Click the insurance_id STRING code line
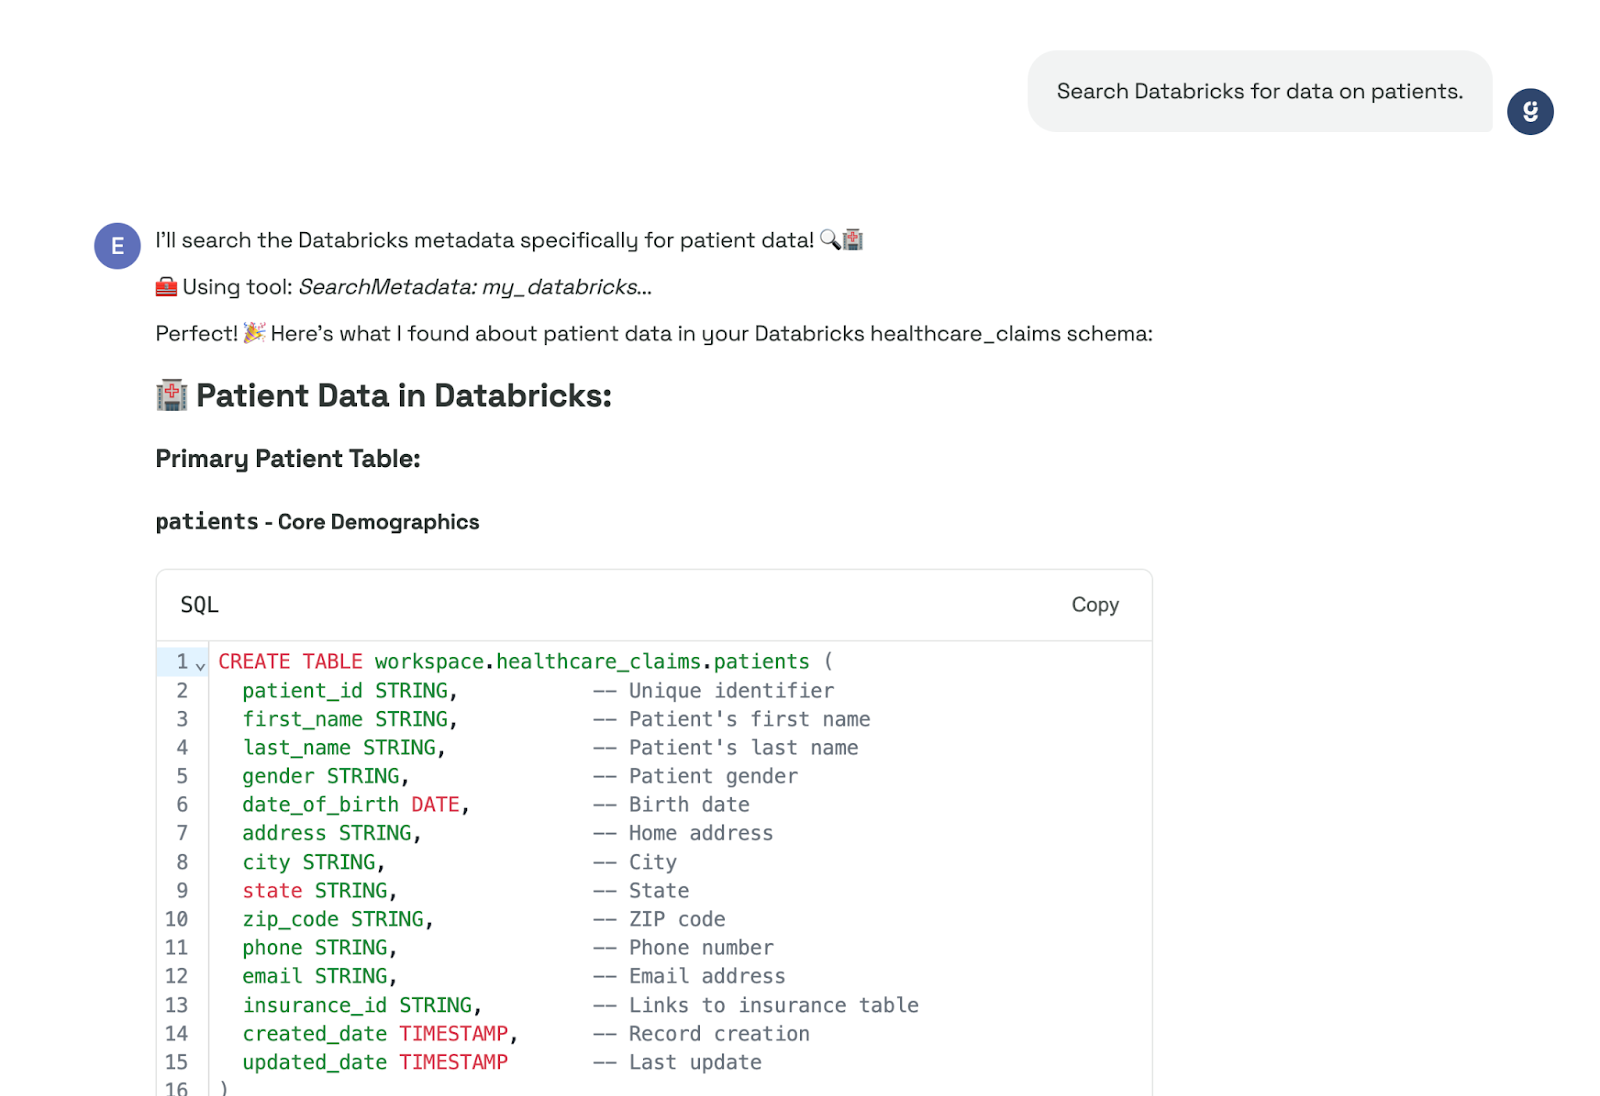1600x1096 pixels. coord(361,1005)
